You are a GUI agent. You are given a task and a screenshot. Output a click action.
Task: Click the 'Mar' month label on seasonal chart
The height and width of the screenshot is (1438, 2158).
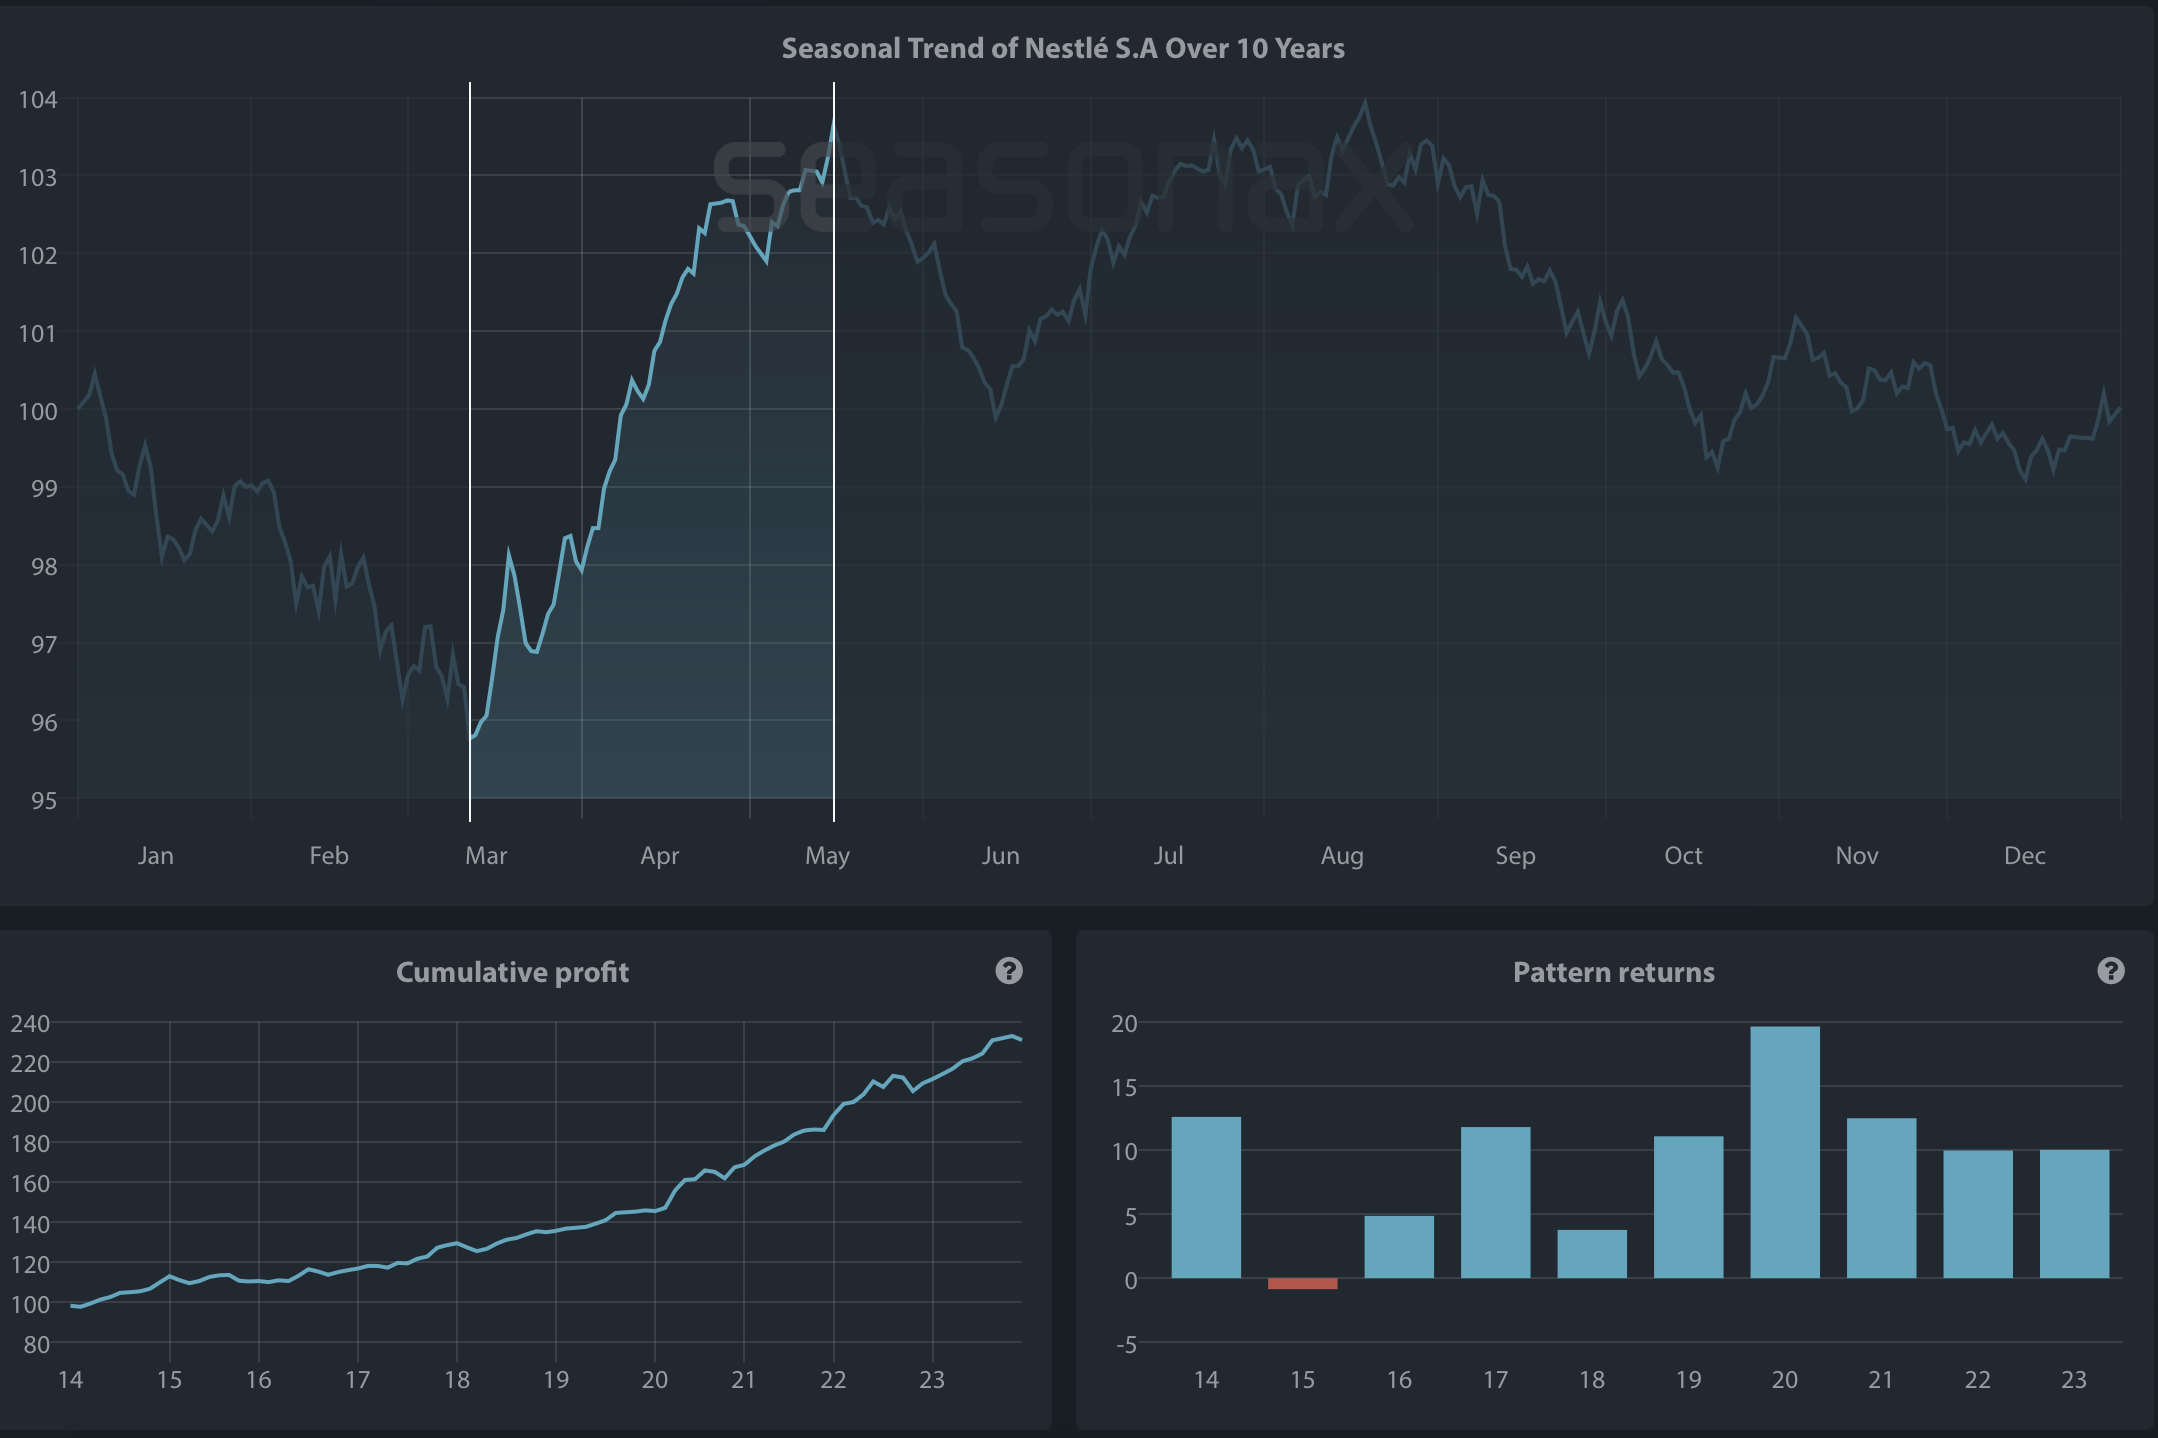coord(486,855)
